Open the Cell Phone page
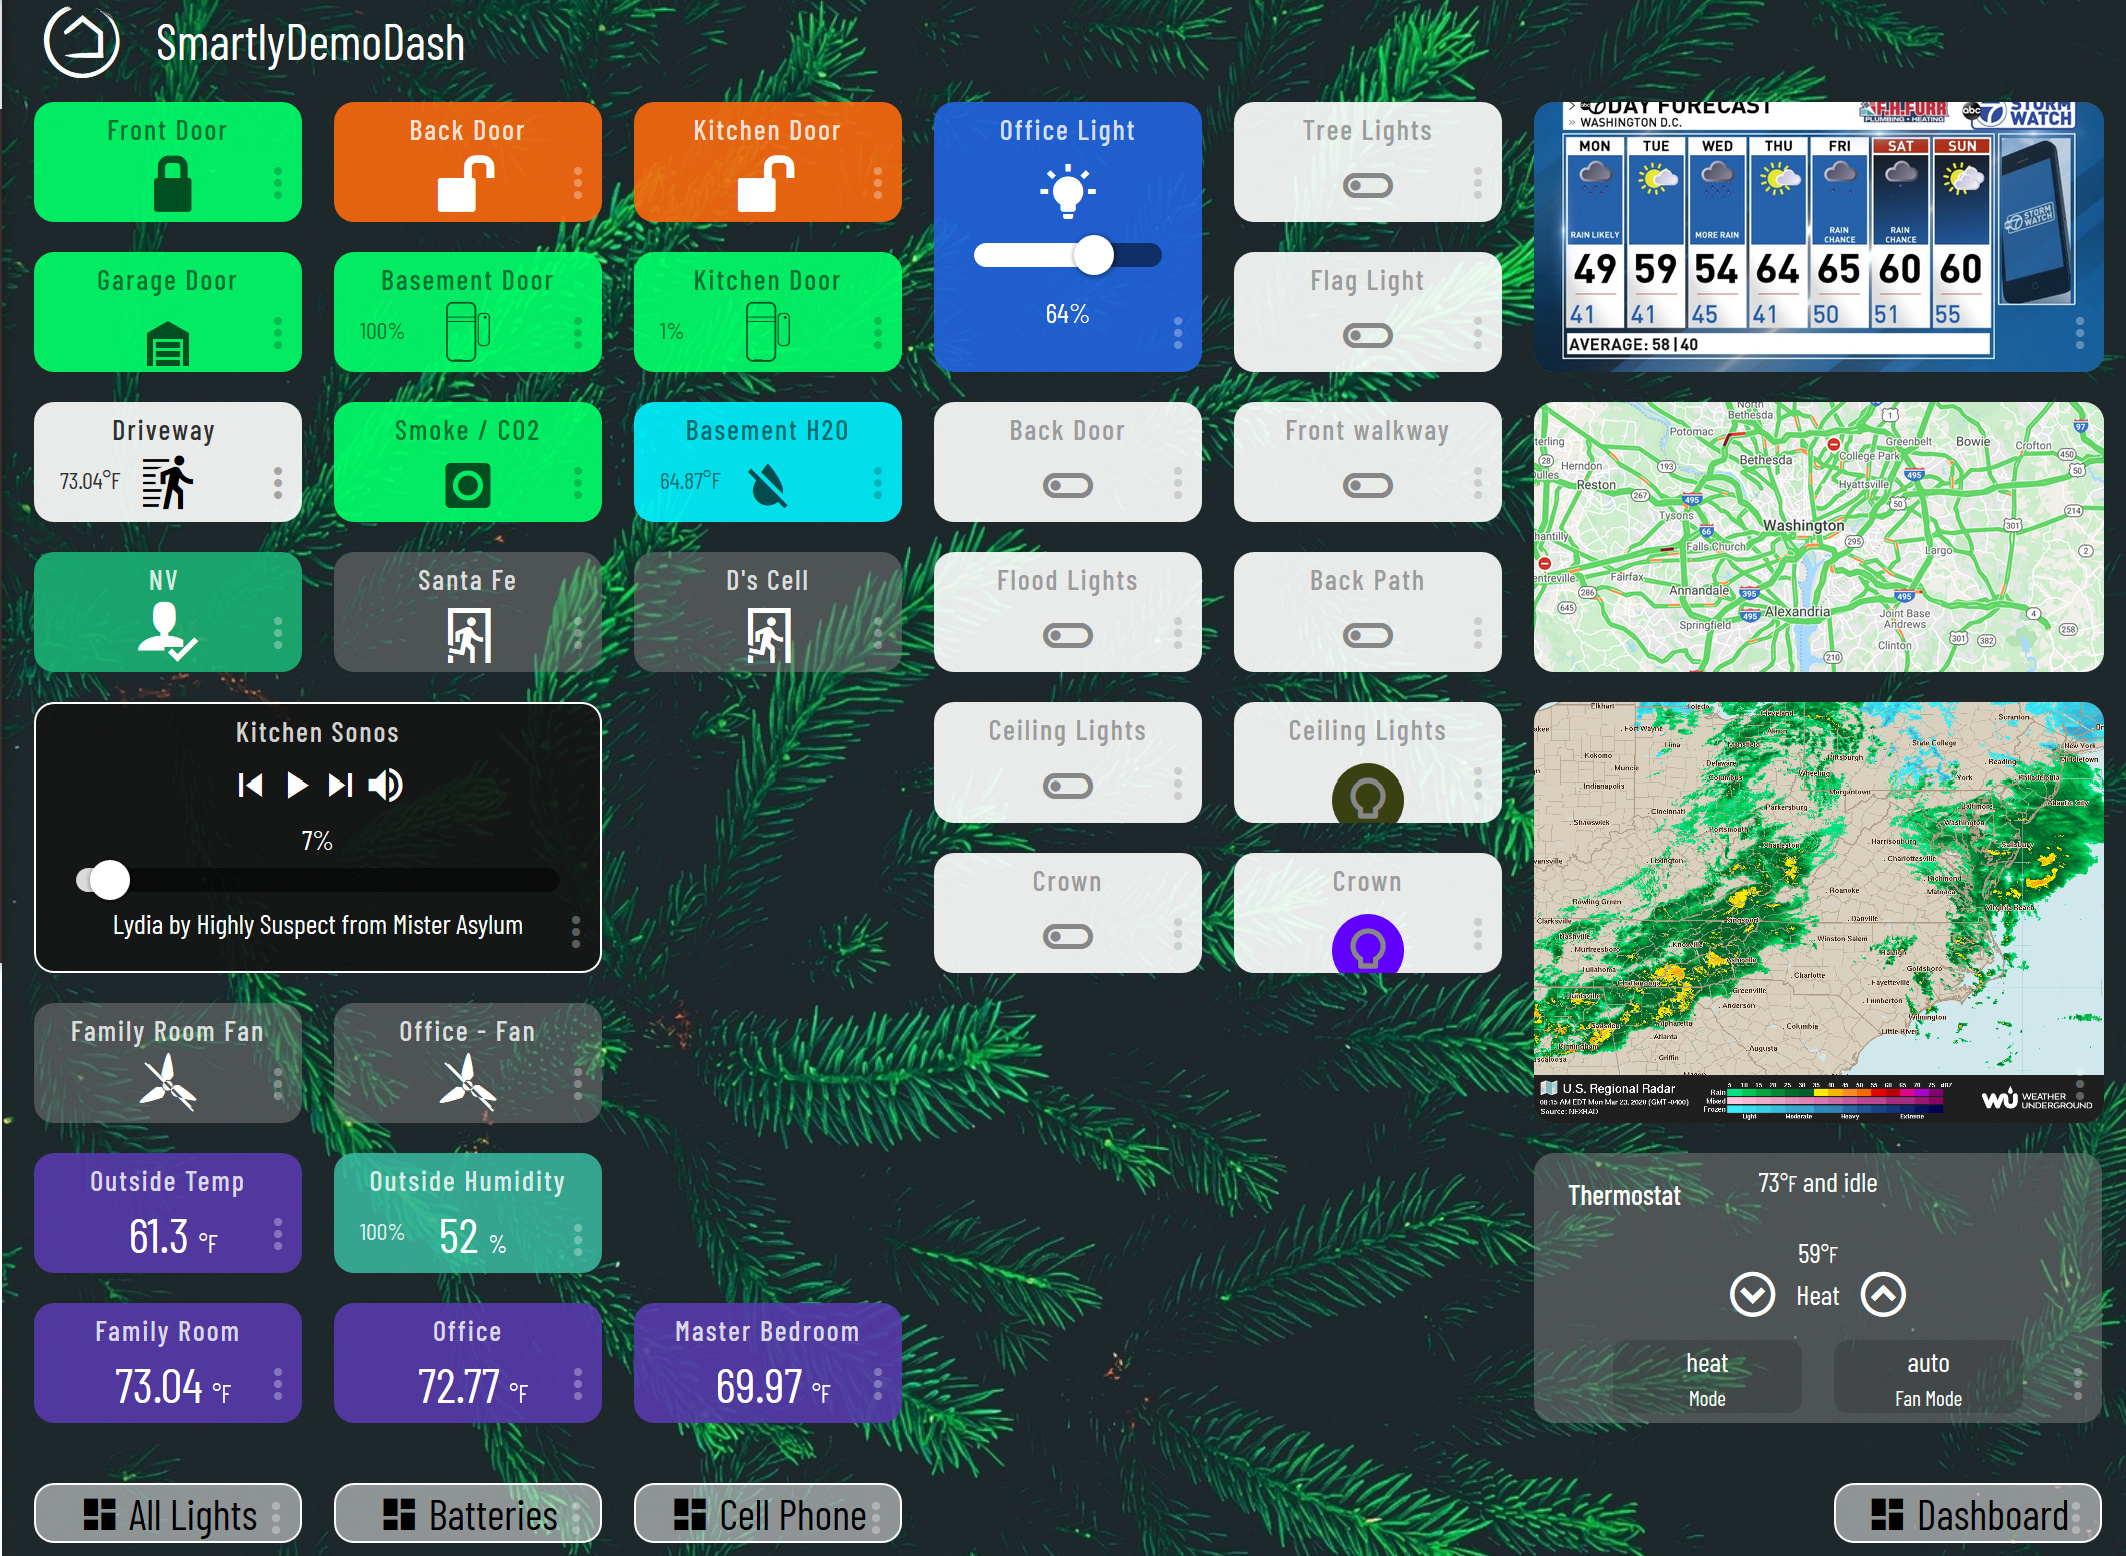This screenshot has width=2126, height=1556. tap(767, 1513)
